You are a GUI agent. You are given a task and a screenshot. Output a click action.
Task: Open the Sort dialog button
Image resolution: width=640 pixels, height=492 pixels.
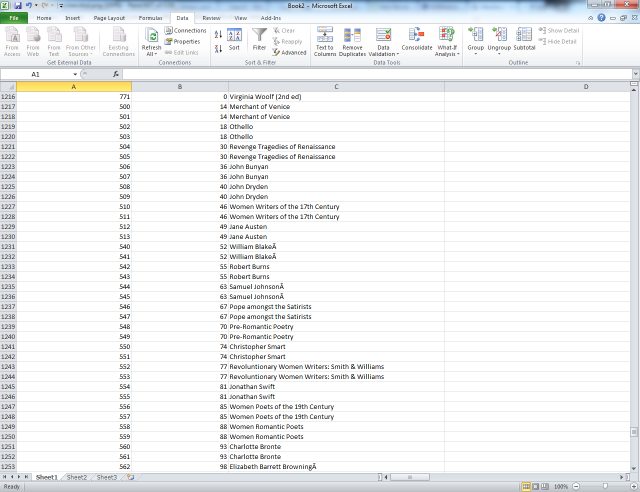coord(234,40)
